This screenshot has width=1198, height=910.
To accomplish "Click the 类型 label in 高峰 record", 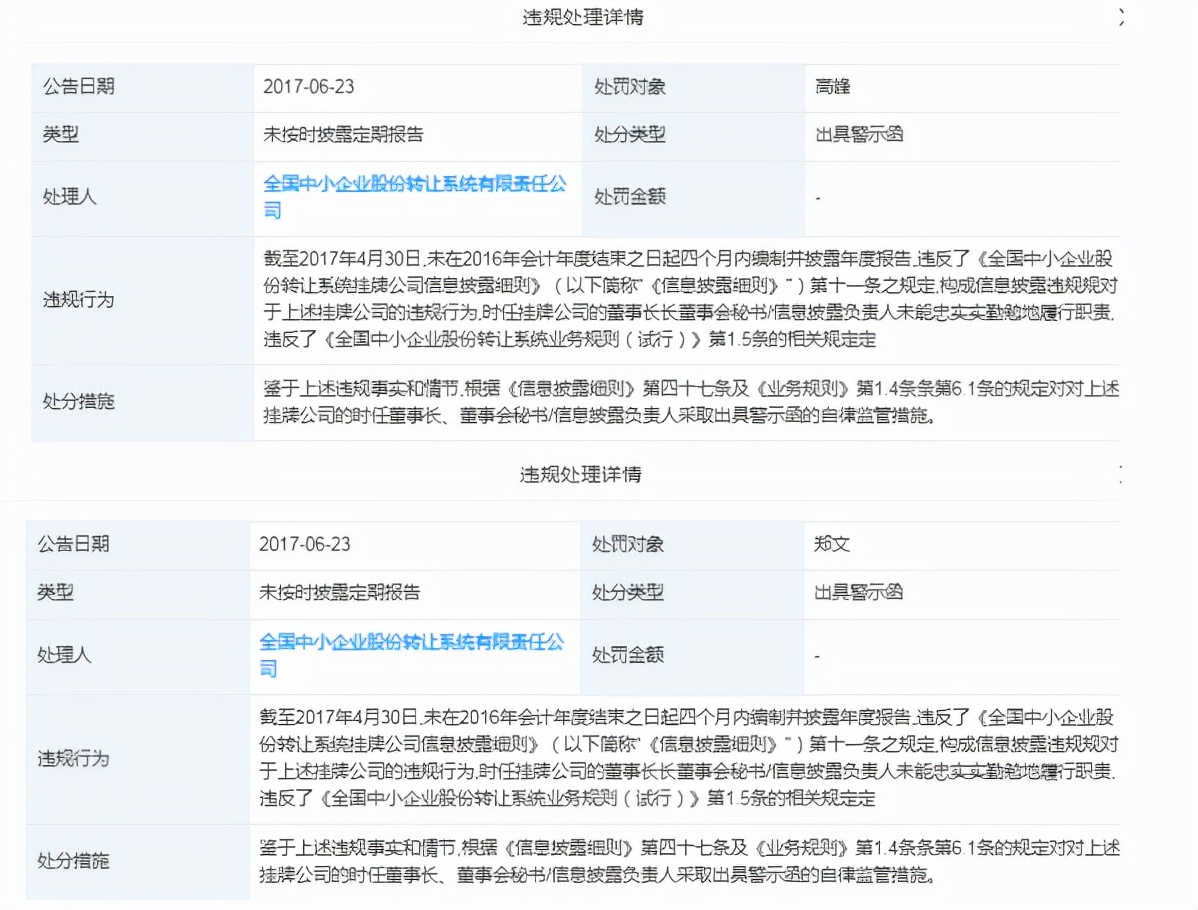I will coord(60,134).
